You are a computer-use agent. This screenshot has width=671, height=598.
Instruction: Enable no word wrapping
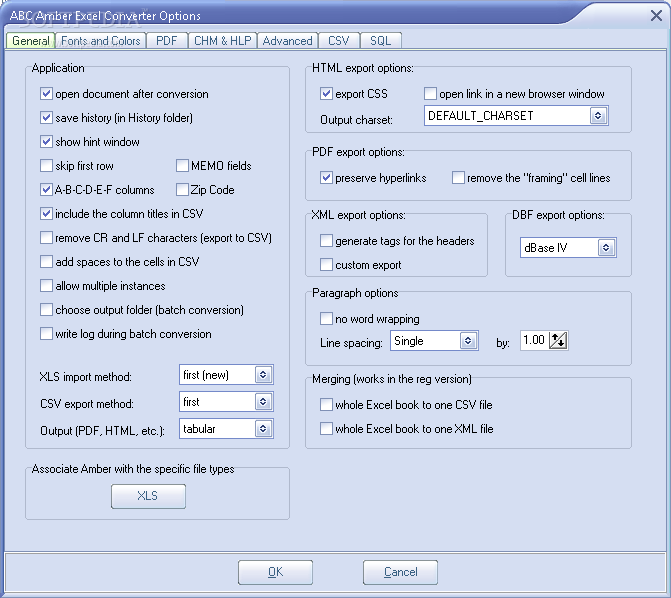[x=327, y=319]
